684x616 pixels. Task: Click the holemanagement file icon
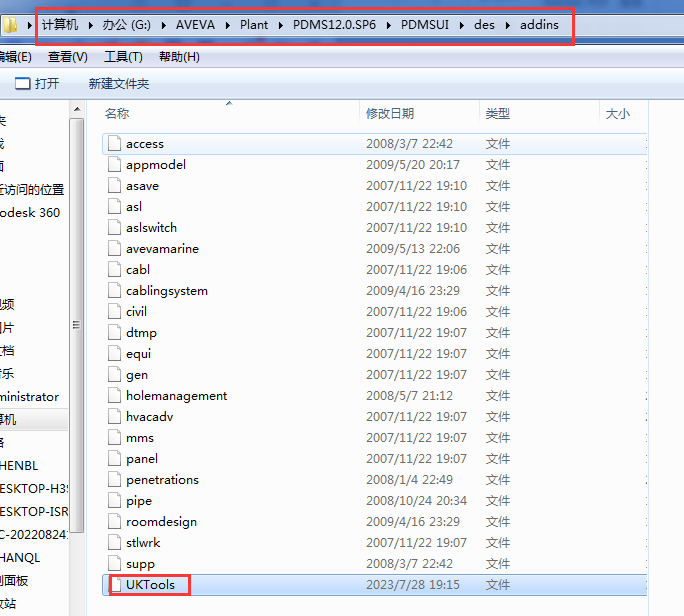coord(114,396)
